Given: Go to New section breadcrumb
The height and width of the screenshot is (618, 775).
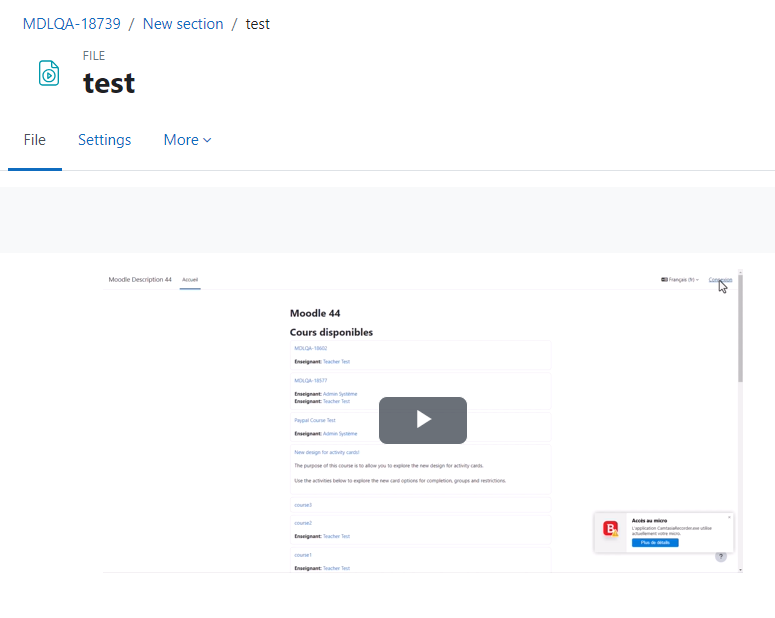Looking at the screenshot, I should tap(183, 24).
